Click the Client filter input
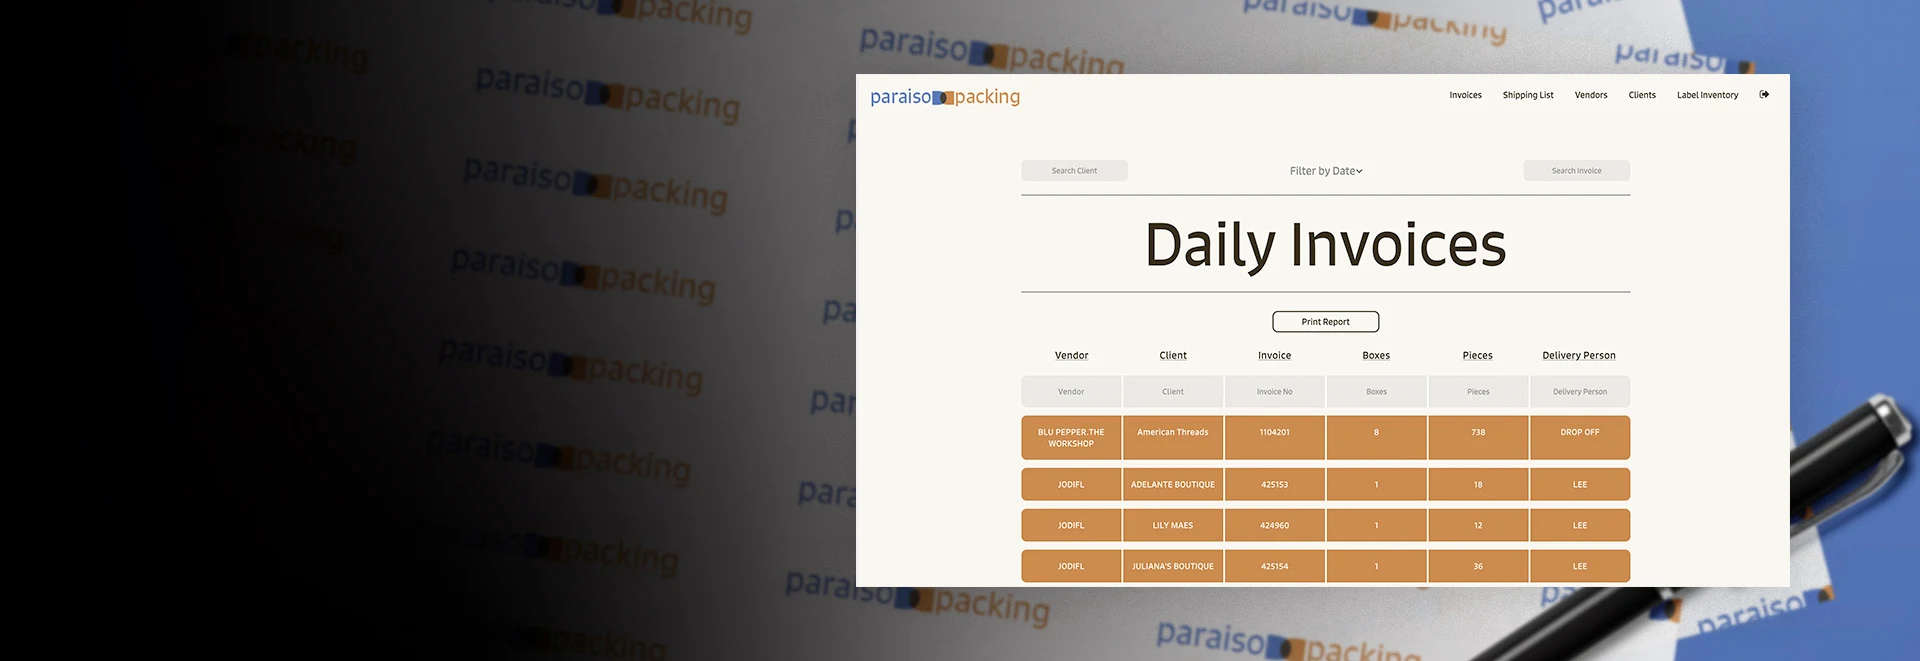Image resolution: width=1920 pixels, height=661 pixels. [x=1173, y=392]
